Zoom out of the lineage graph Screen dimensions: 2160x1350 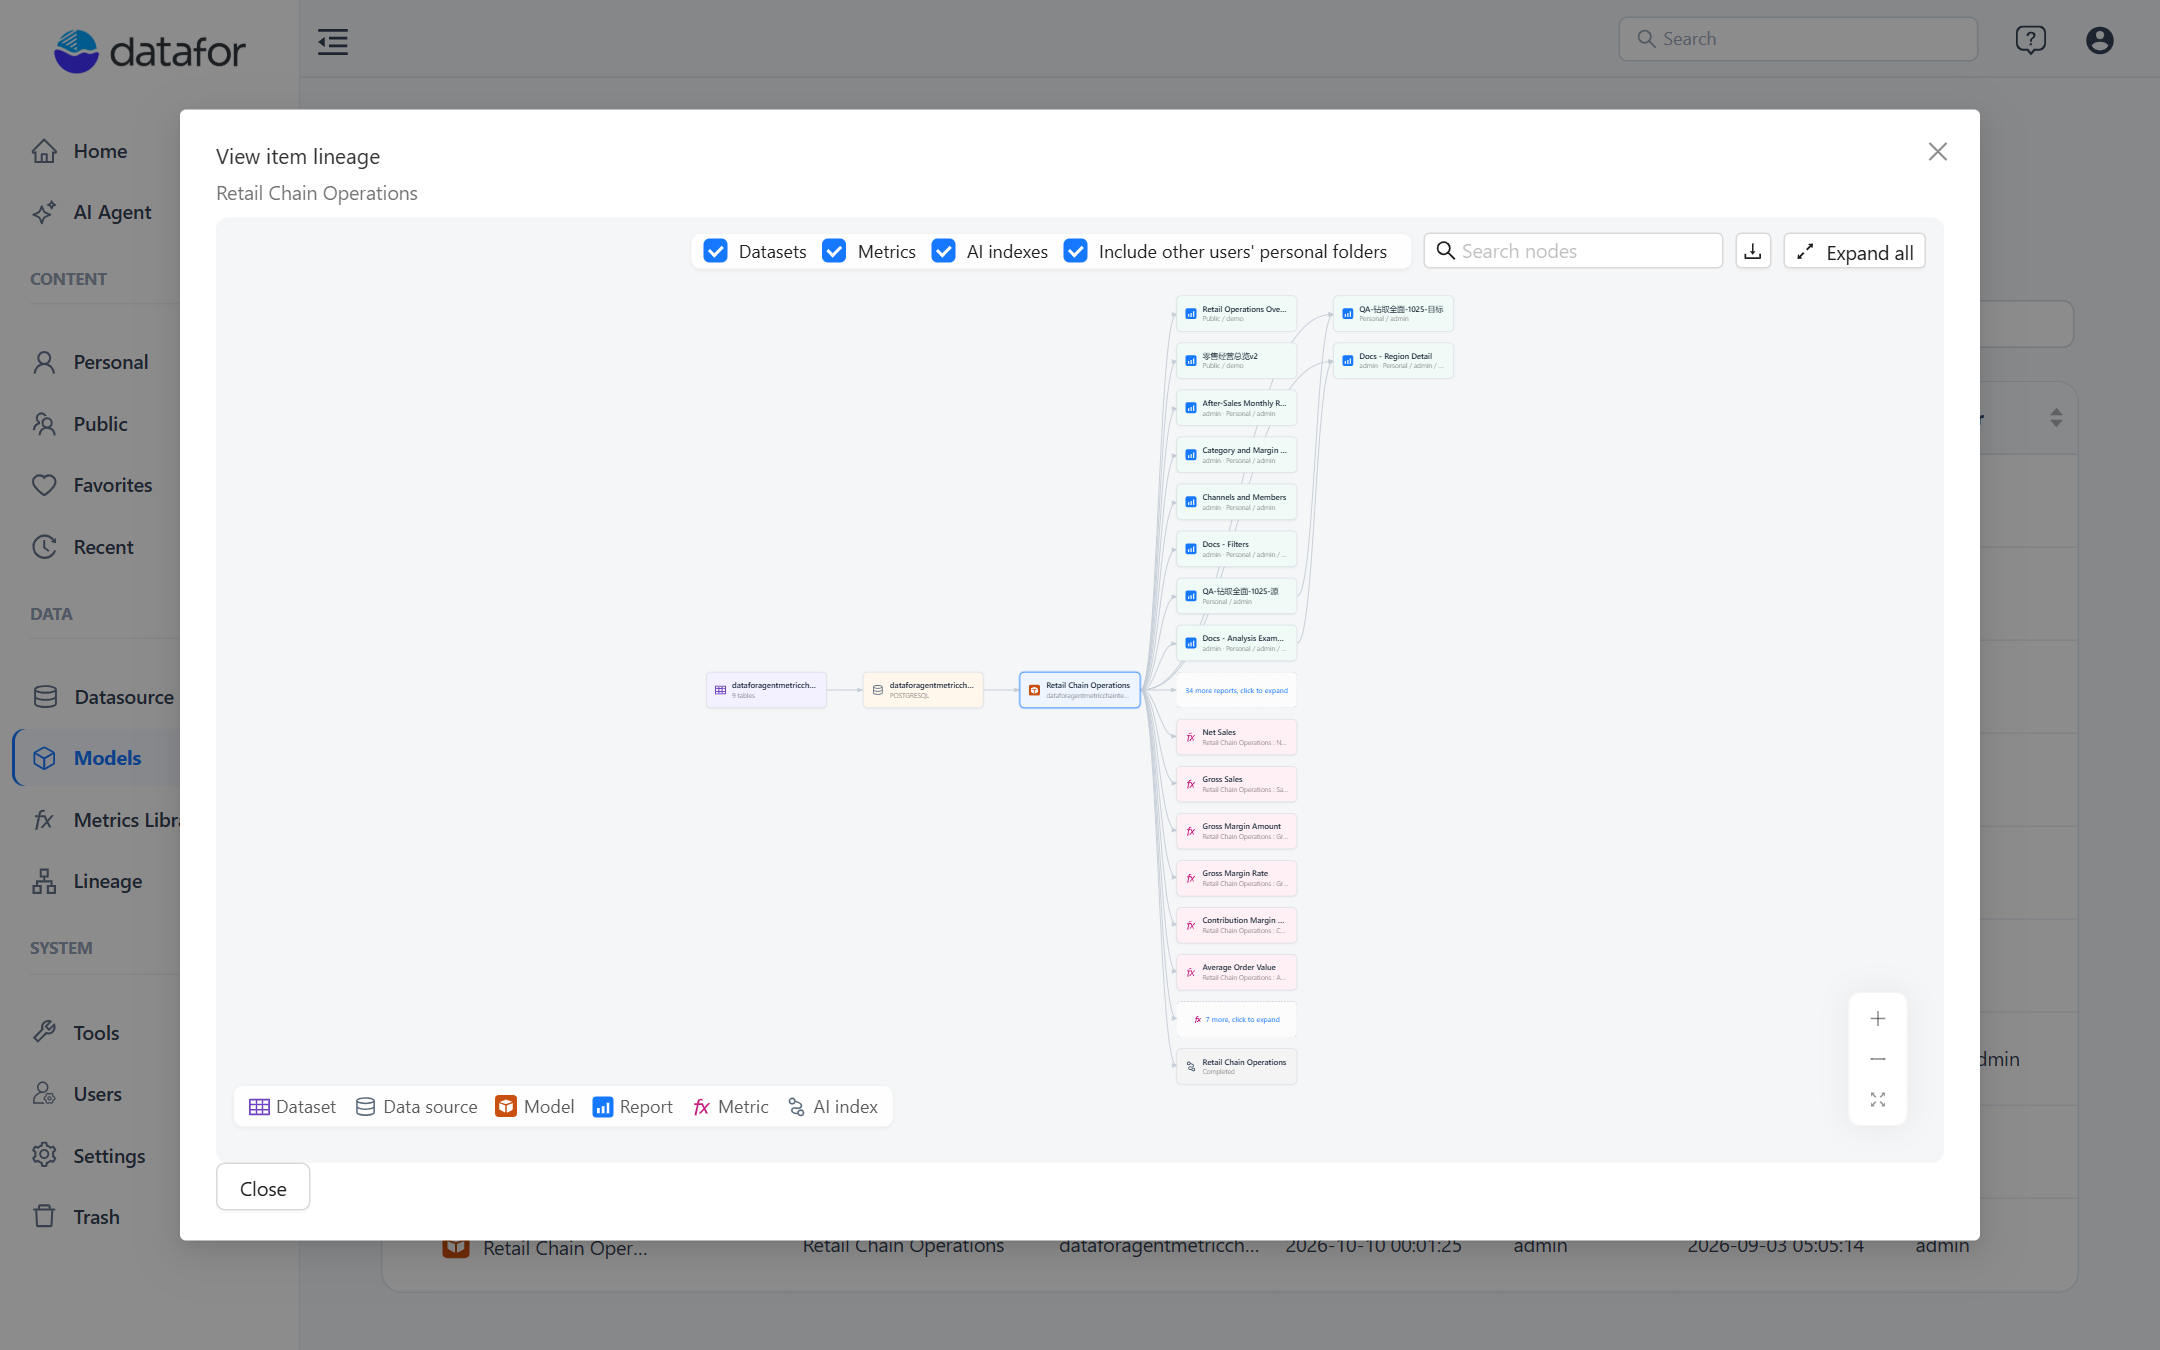pos(1878,1059)
